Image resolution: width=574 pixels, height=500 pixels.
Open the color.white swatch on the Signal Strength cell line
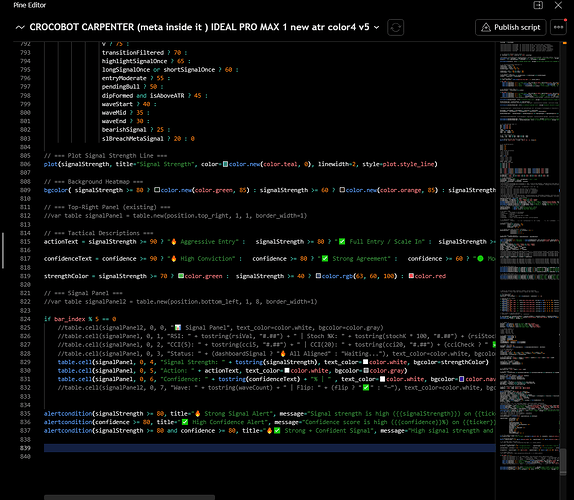(365, 362)
